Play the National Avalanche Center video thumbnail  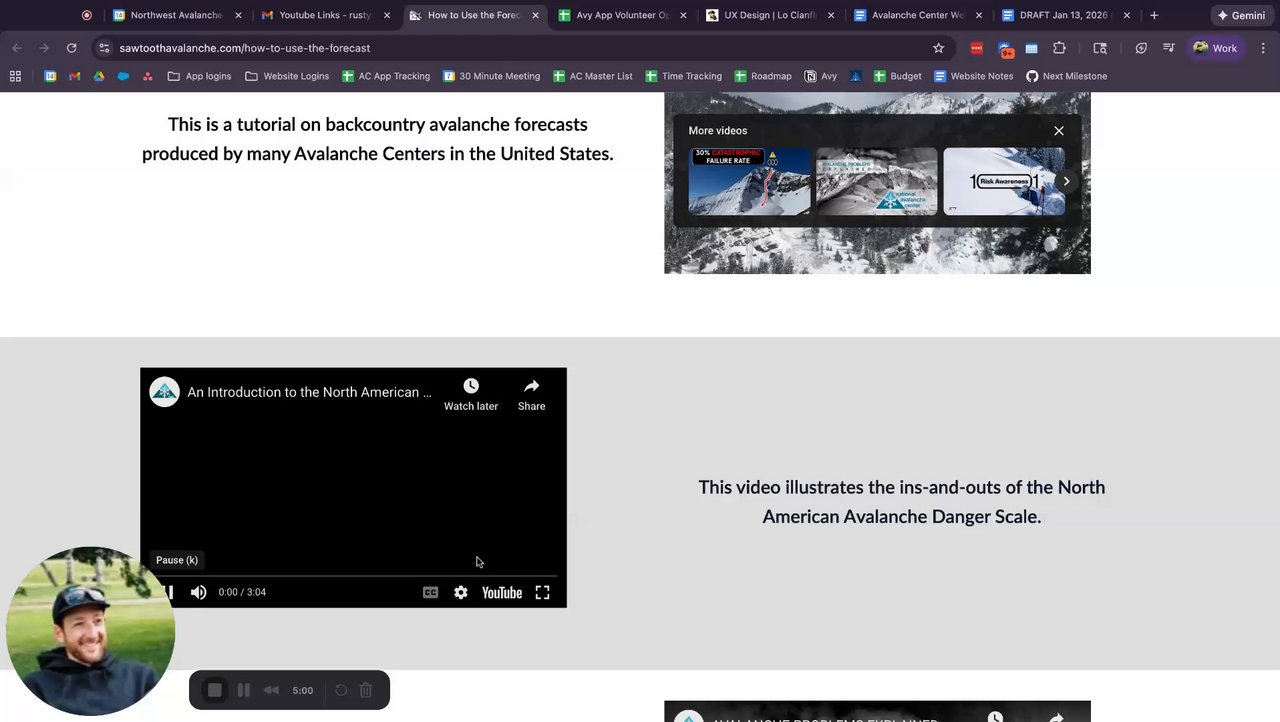[877, 181]
